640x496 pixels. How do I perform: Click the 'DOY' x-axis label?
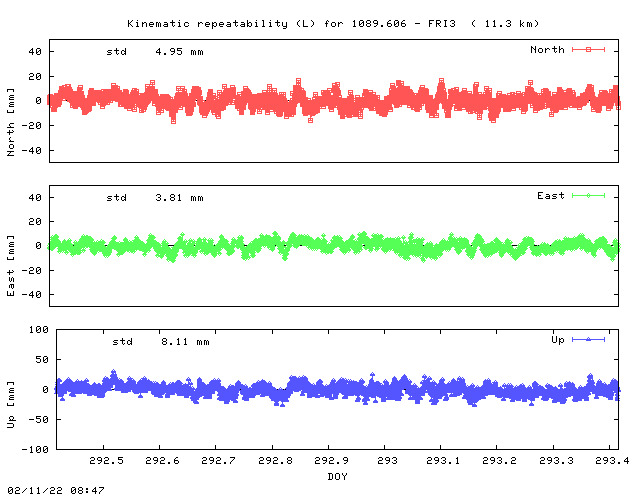337,476
